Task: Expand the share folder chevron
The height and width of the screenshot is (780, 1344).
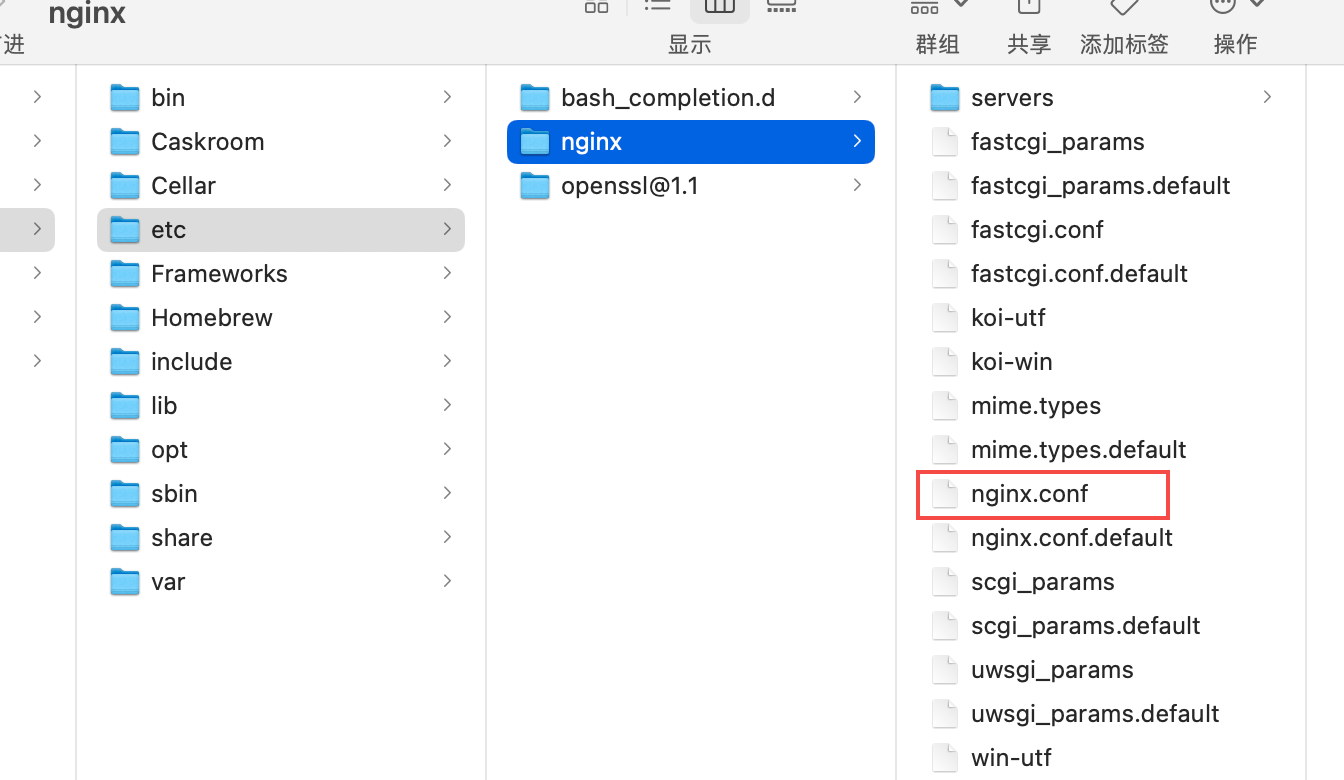Action: coord(447,537)
